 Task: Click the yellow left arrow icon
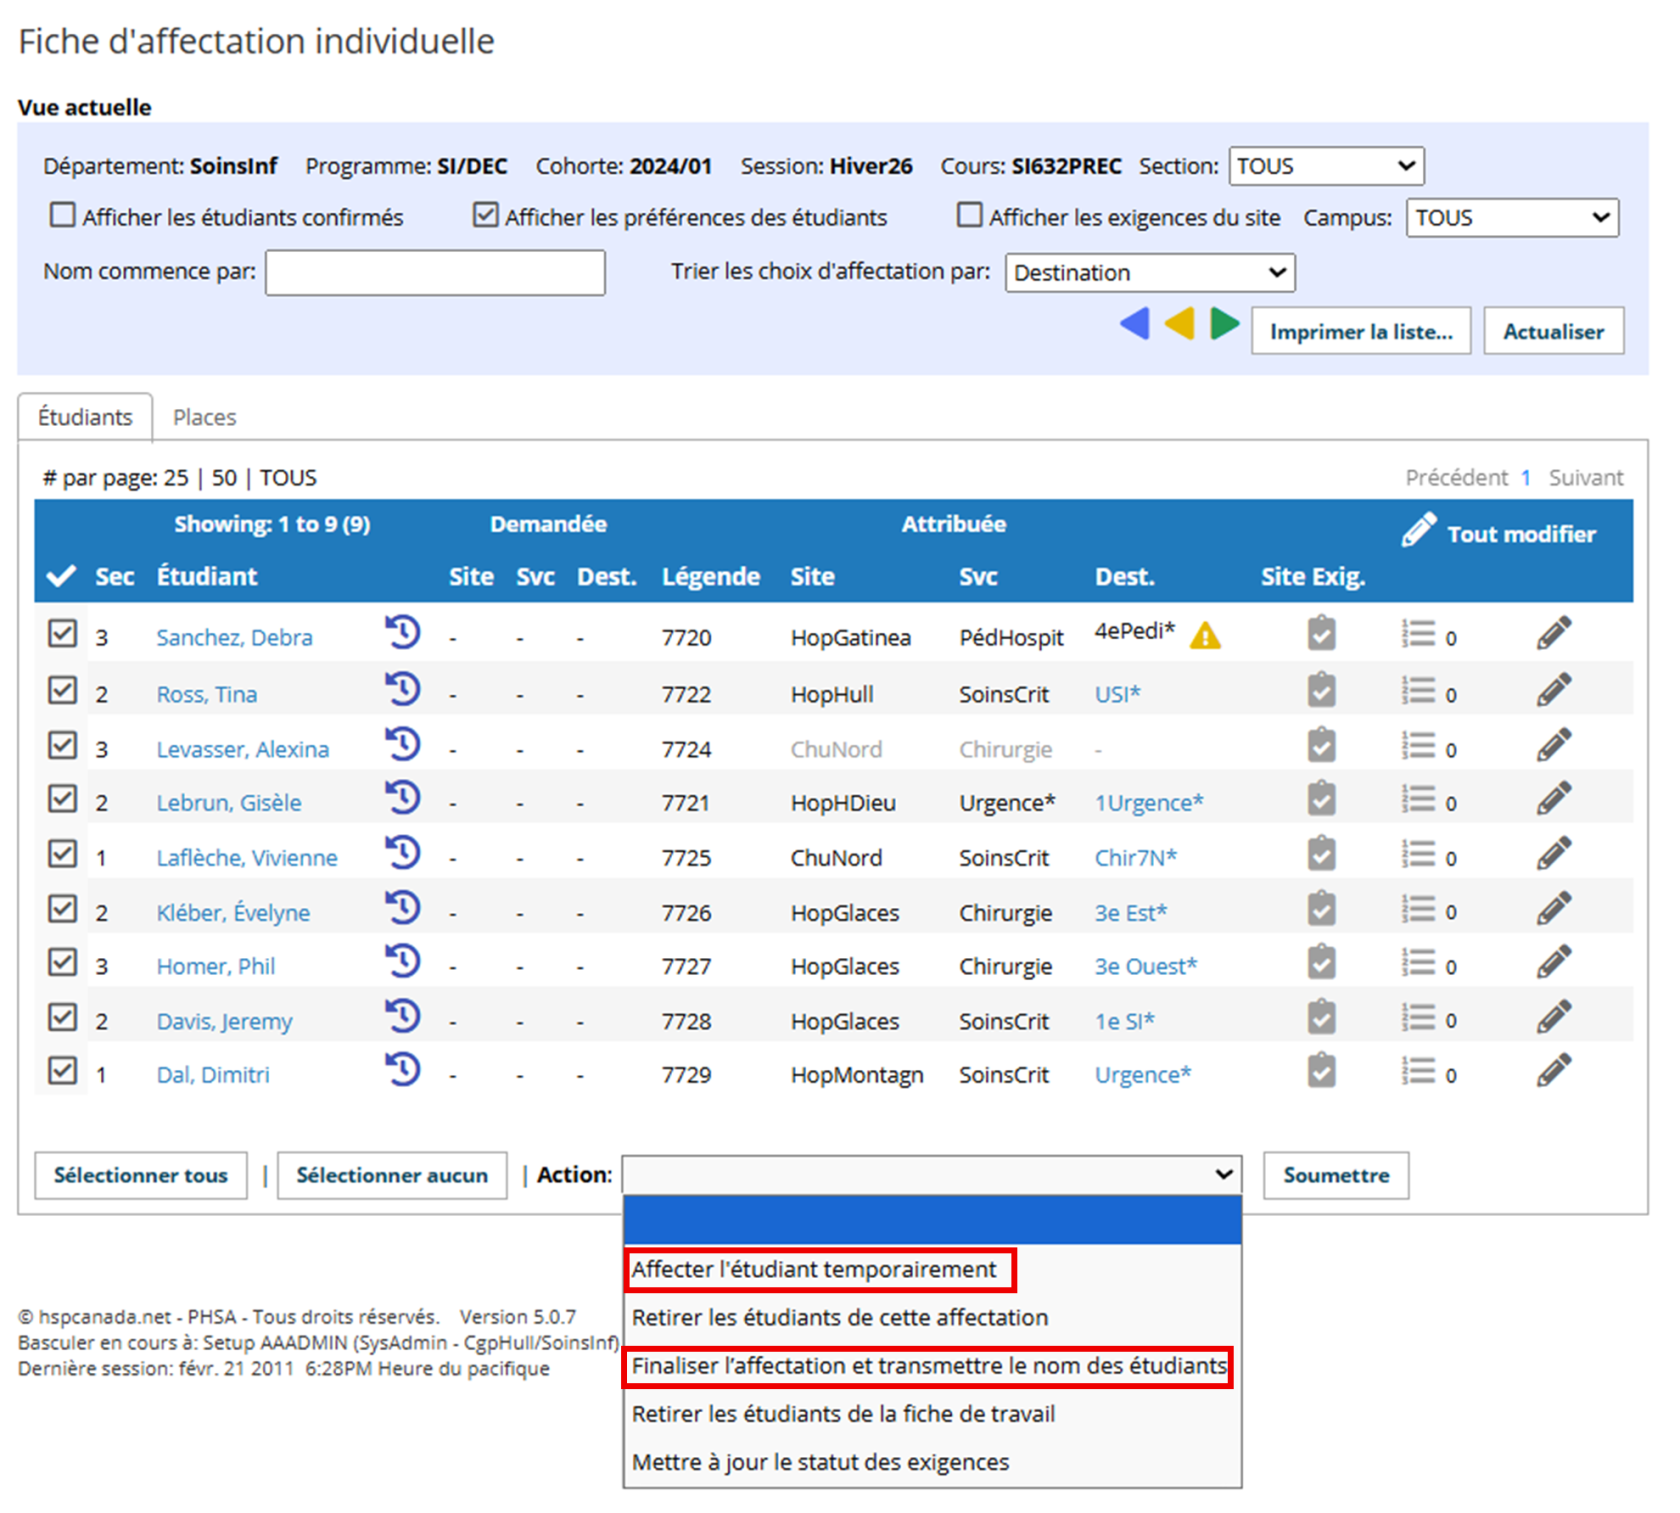pyautogui.click(x=1180, y=325)
